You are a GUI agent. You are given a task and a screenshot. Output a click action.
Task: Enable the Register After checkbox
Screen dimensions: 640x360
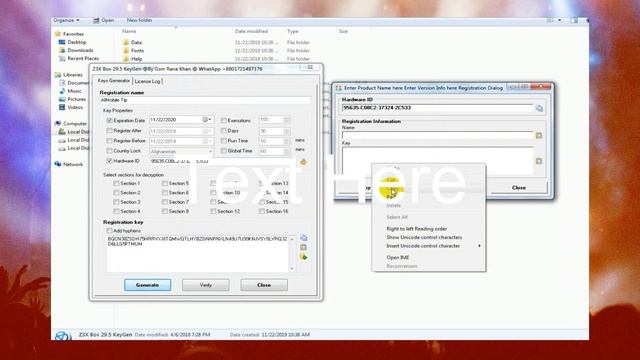coord(109,131)
